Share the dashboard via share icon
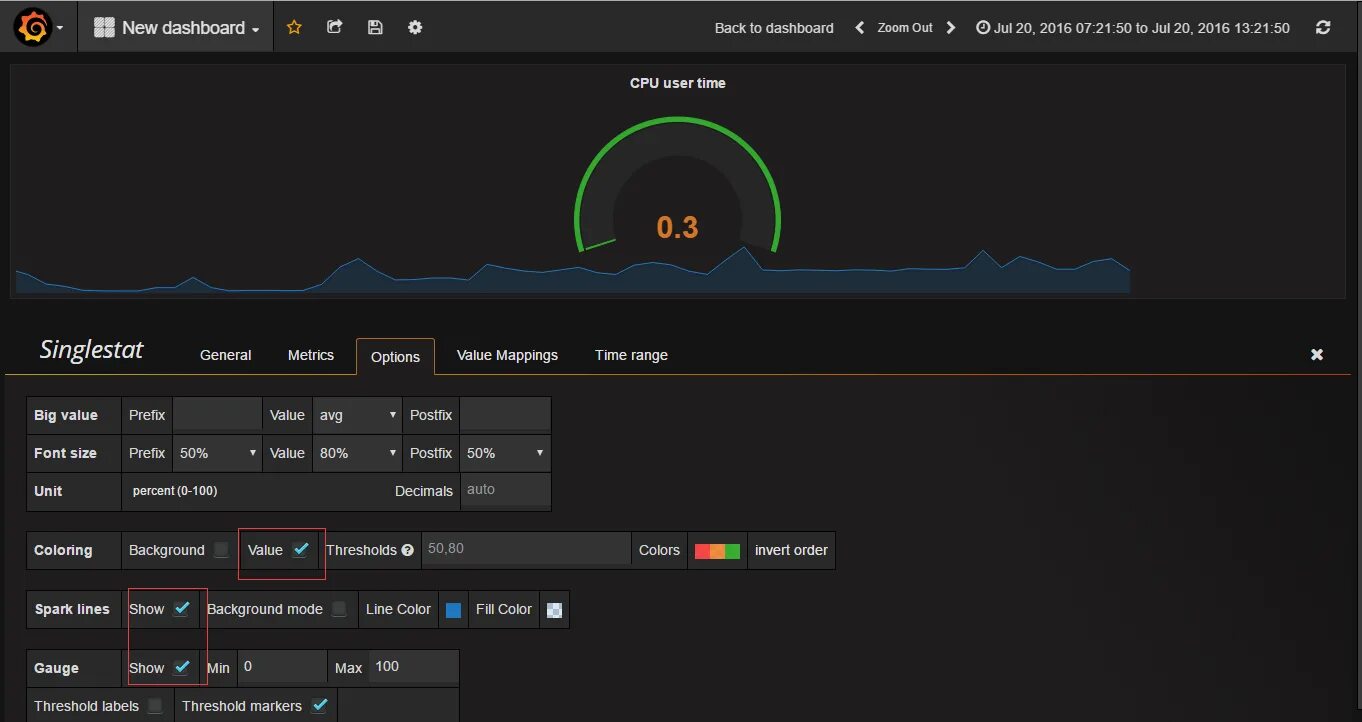Screen dimensions: 1362x722 click(335, 28)
